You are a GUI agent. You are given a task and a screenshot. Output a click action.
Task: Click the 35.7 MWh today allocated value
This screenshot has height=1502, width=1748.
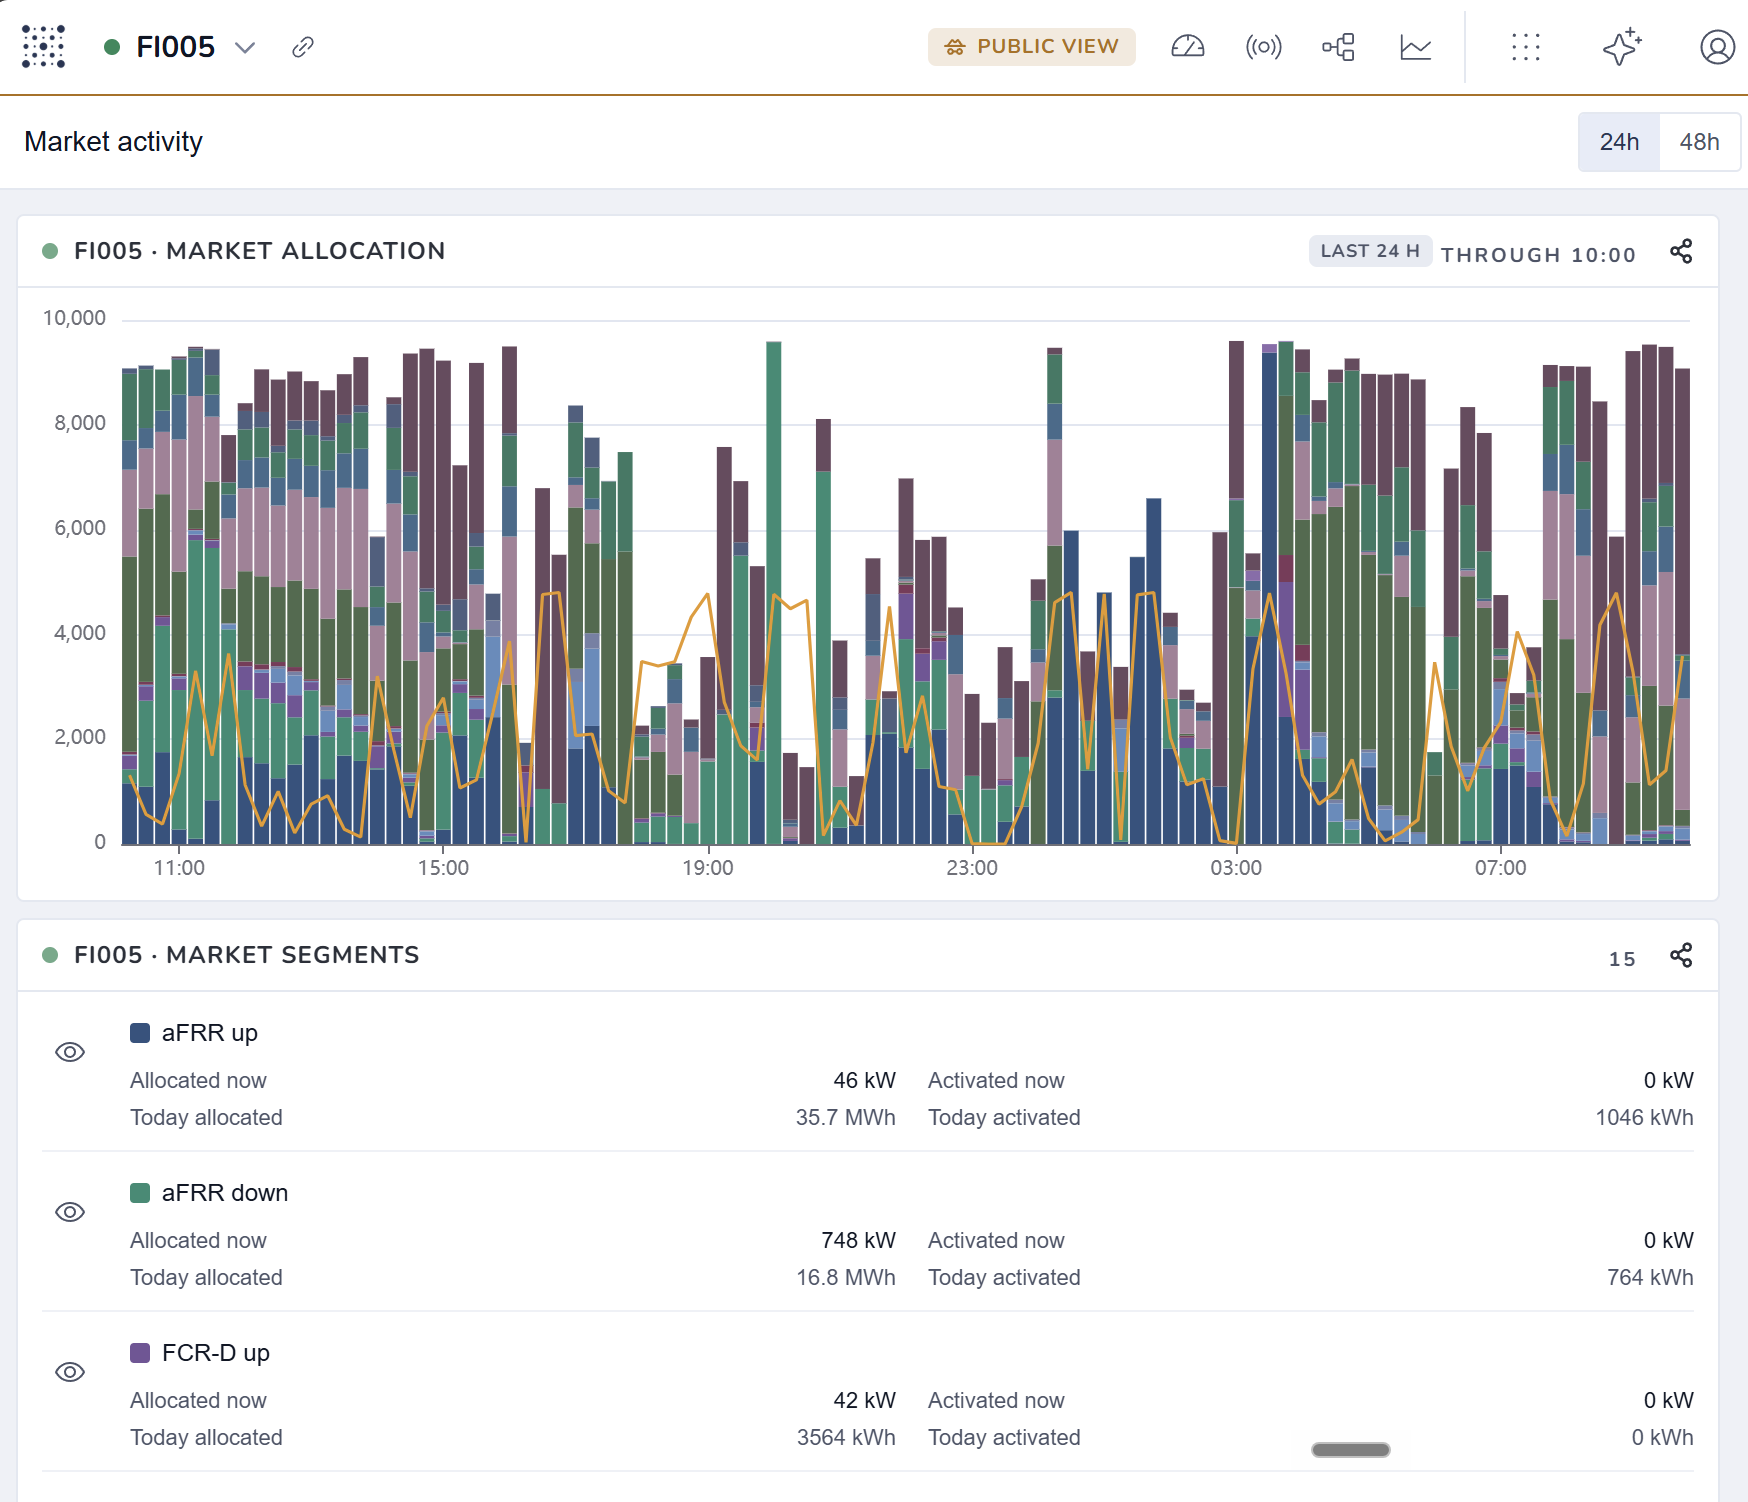pos(845,1117)
